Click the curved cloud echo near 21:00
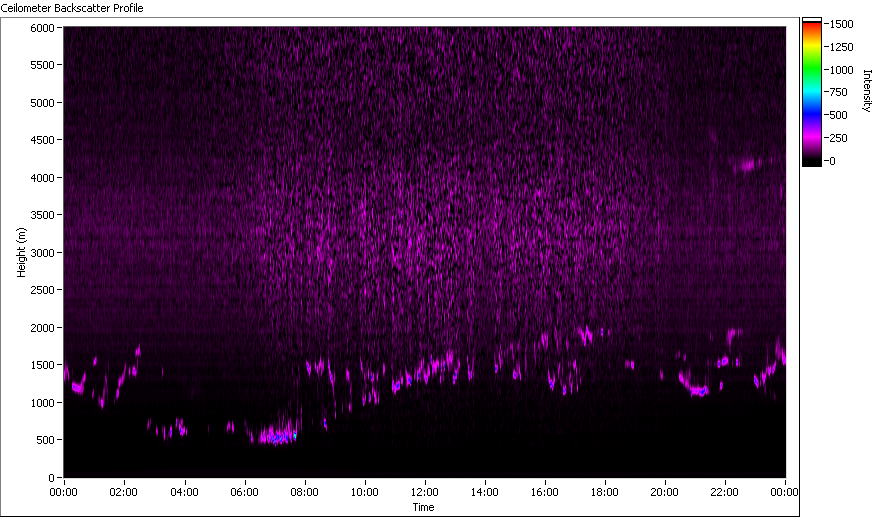This screenshot has height=517, width=876. pos(693,385)
